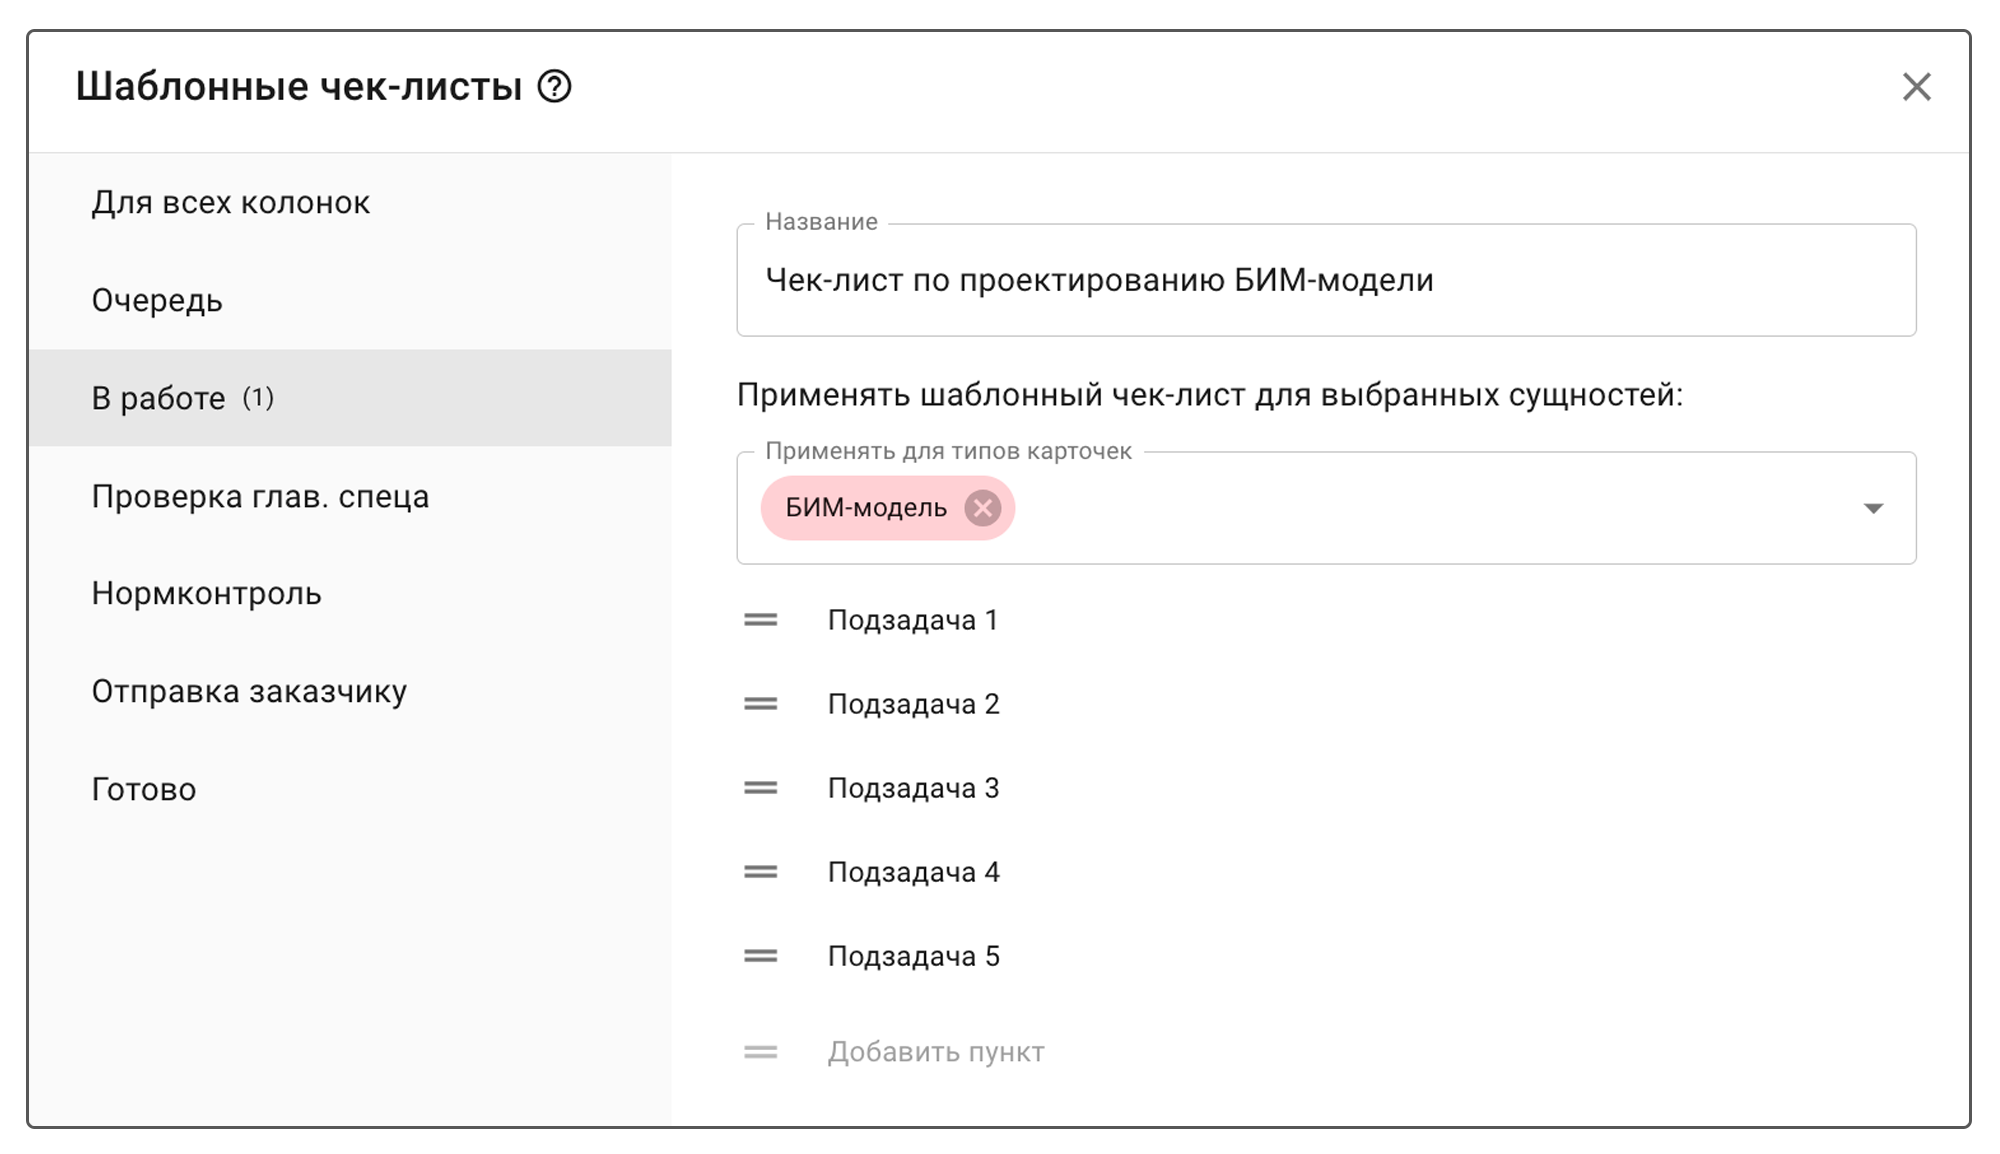Select the В работе column tab
Screen dimensions: 2000x1154
pos(350,398)
